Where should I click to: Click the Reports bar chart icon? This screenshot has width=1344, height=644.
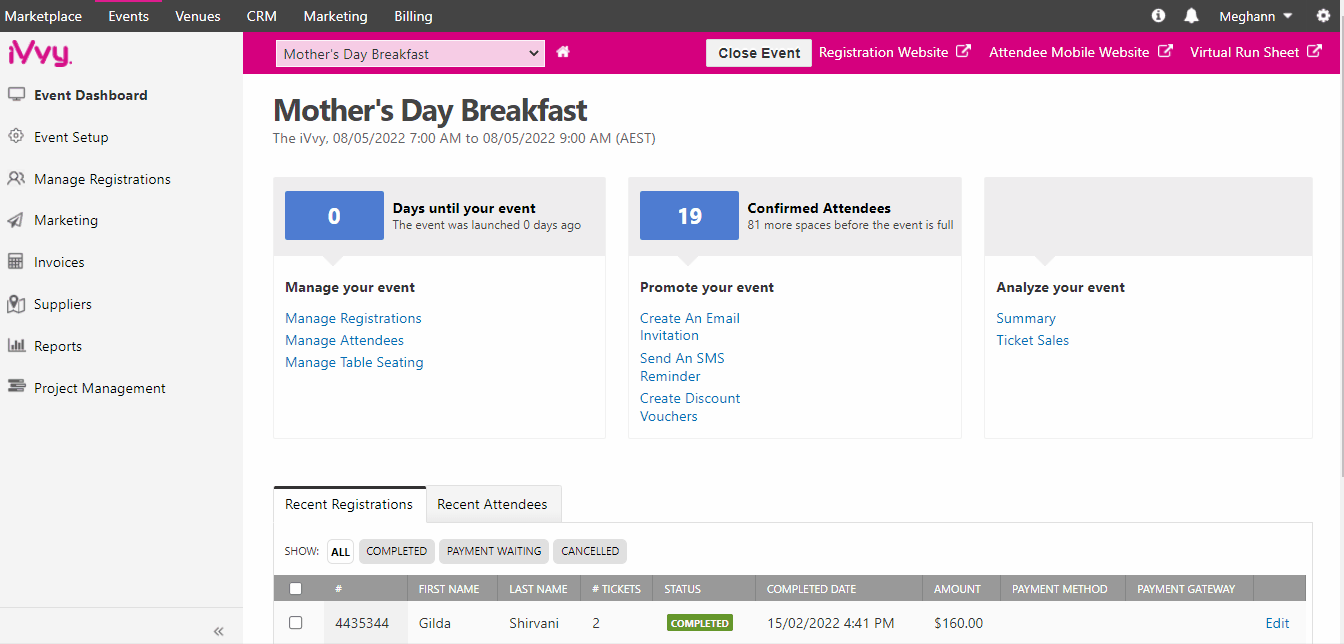point(16,346)
